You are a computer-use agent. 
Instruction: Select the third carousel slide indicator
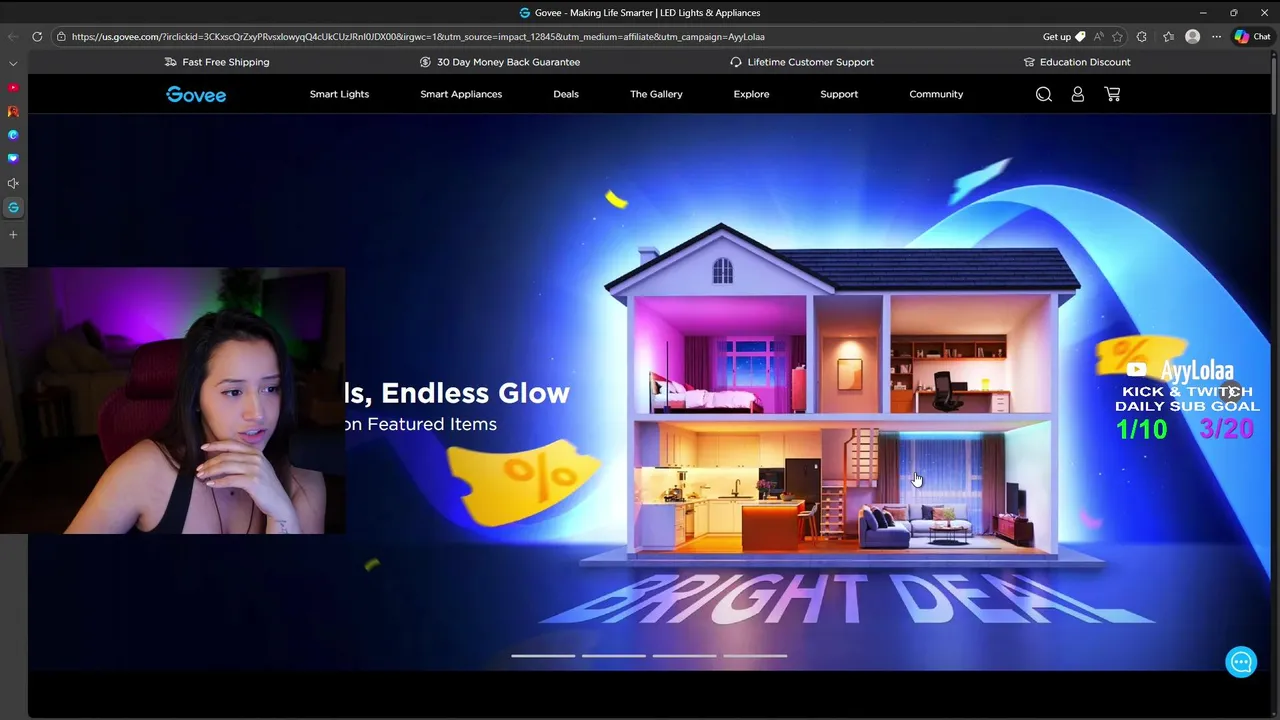[x=685, y=656]
